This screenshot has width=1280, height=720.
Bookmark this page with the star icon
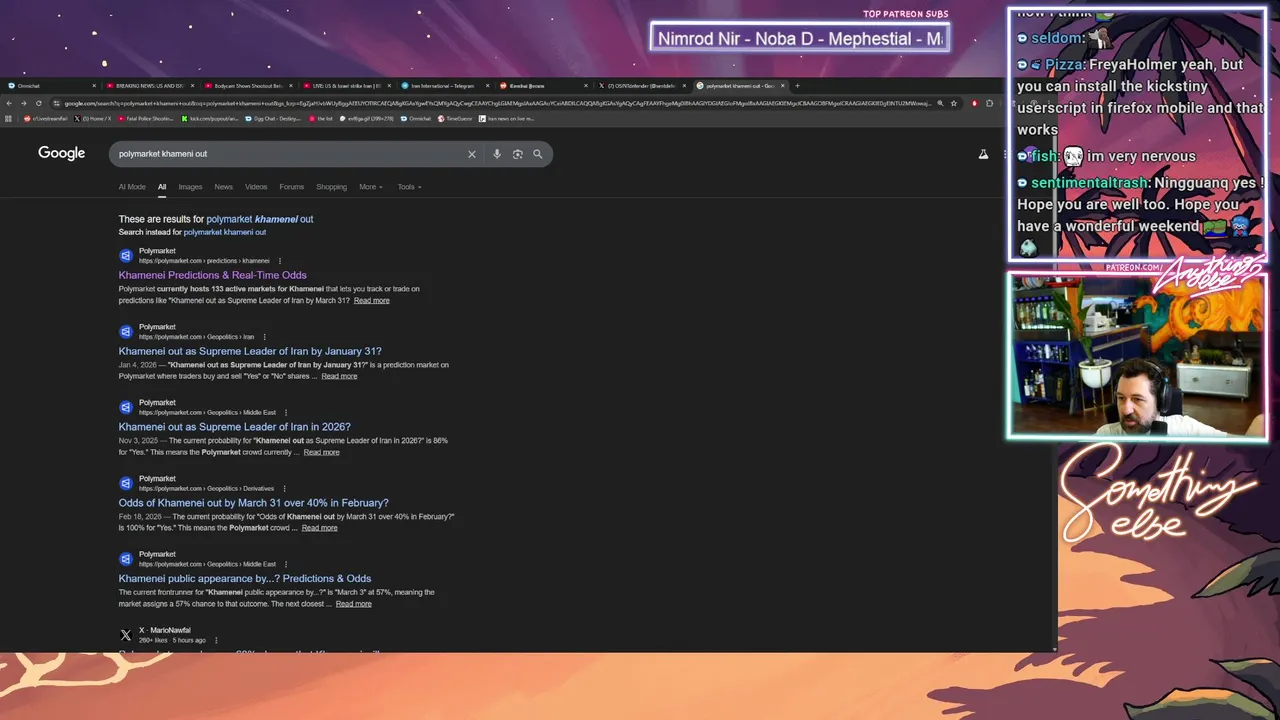[954, 103]
